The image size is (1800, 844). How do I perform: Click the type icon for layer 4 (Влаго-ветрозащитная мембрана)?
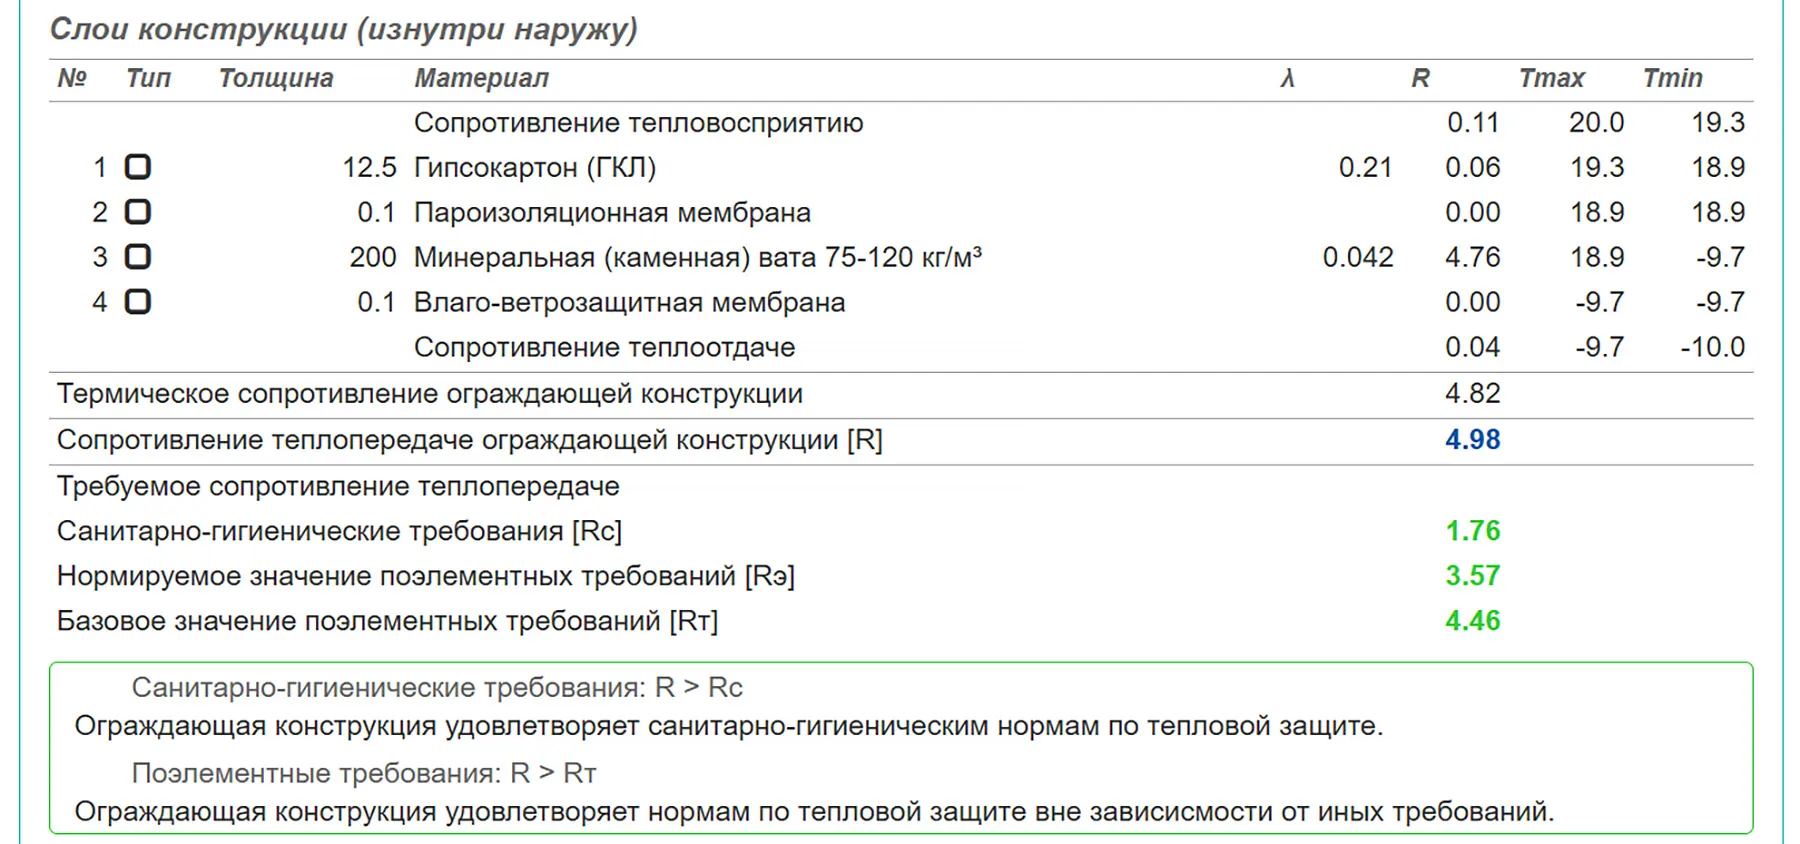pos(138,302)
